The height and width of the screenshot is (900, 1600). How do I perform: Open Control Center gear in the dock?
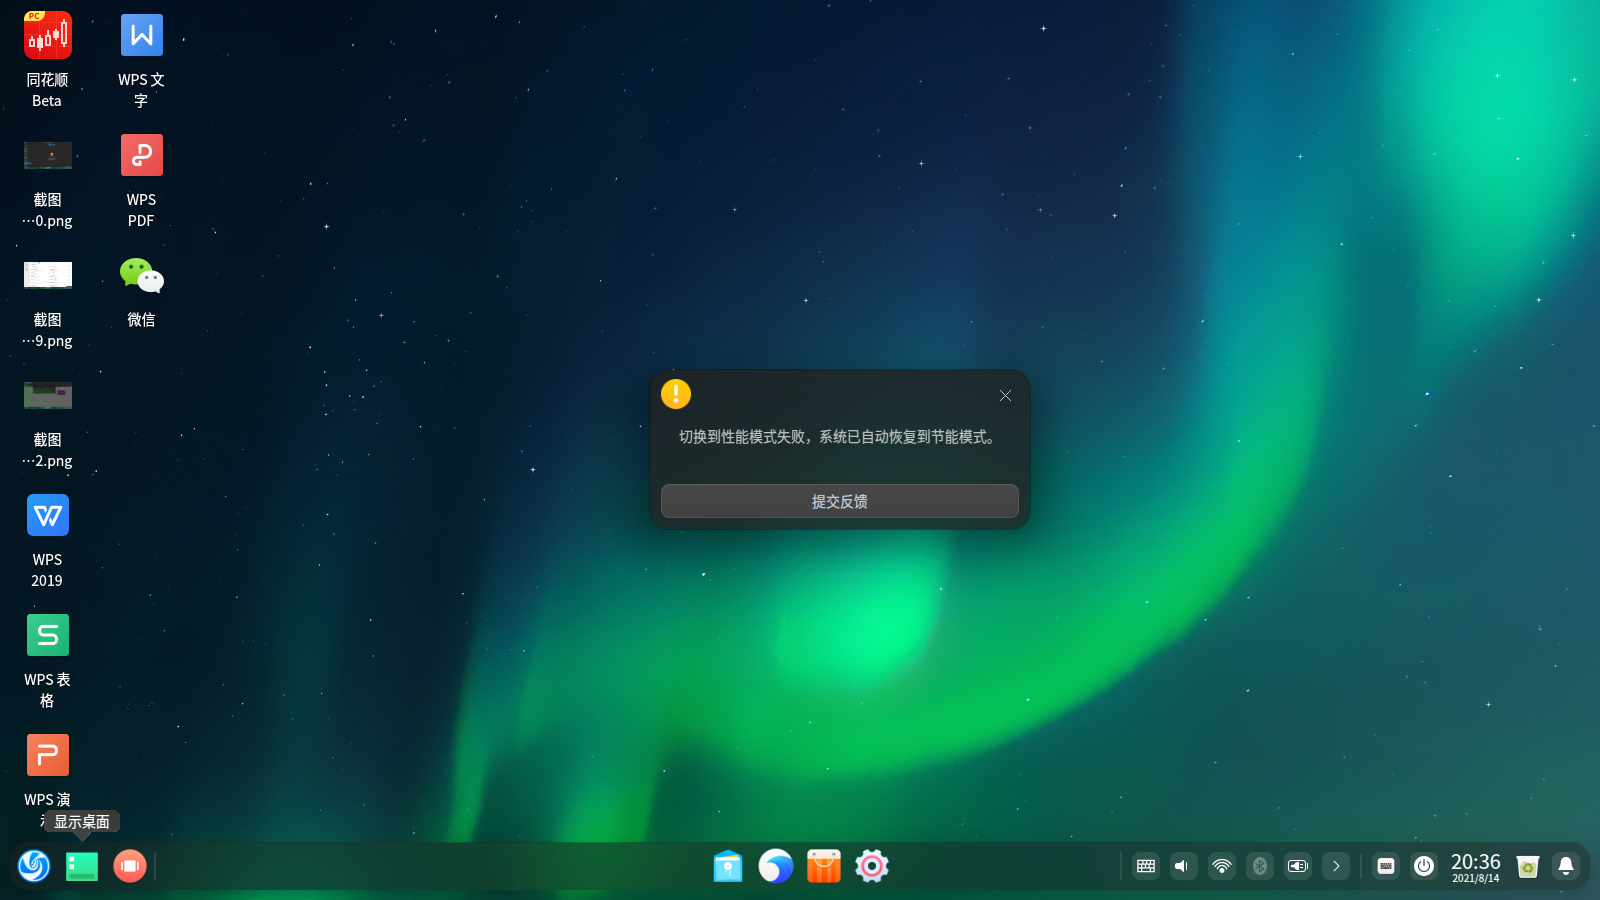[x=872, y=866]
